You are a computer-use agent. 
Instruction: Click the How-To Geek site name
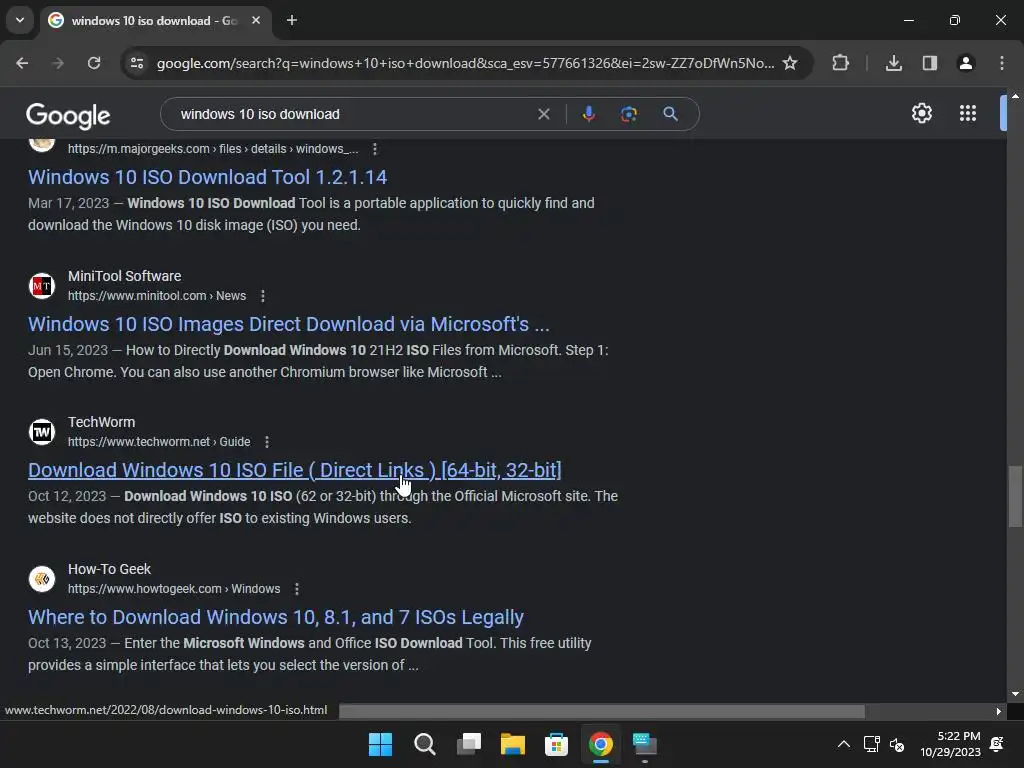[109, 569]
